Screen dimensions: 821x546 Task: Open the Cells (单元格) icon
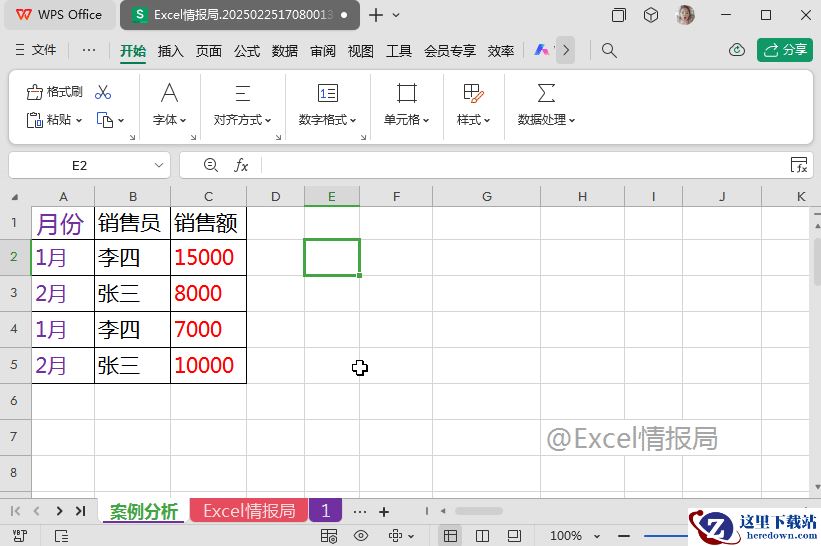click(407, 93)
